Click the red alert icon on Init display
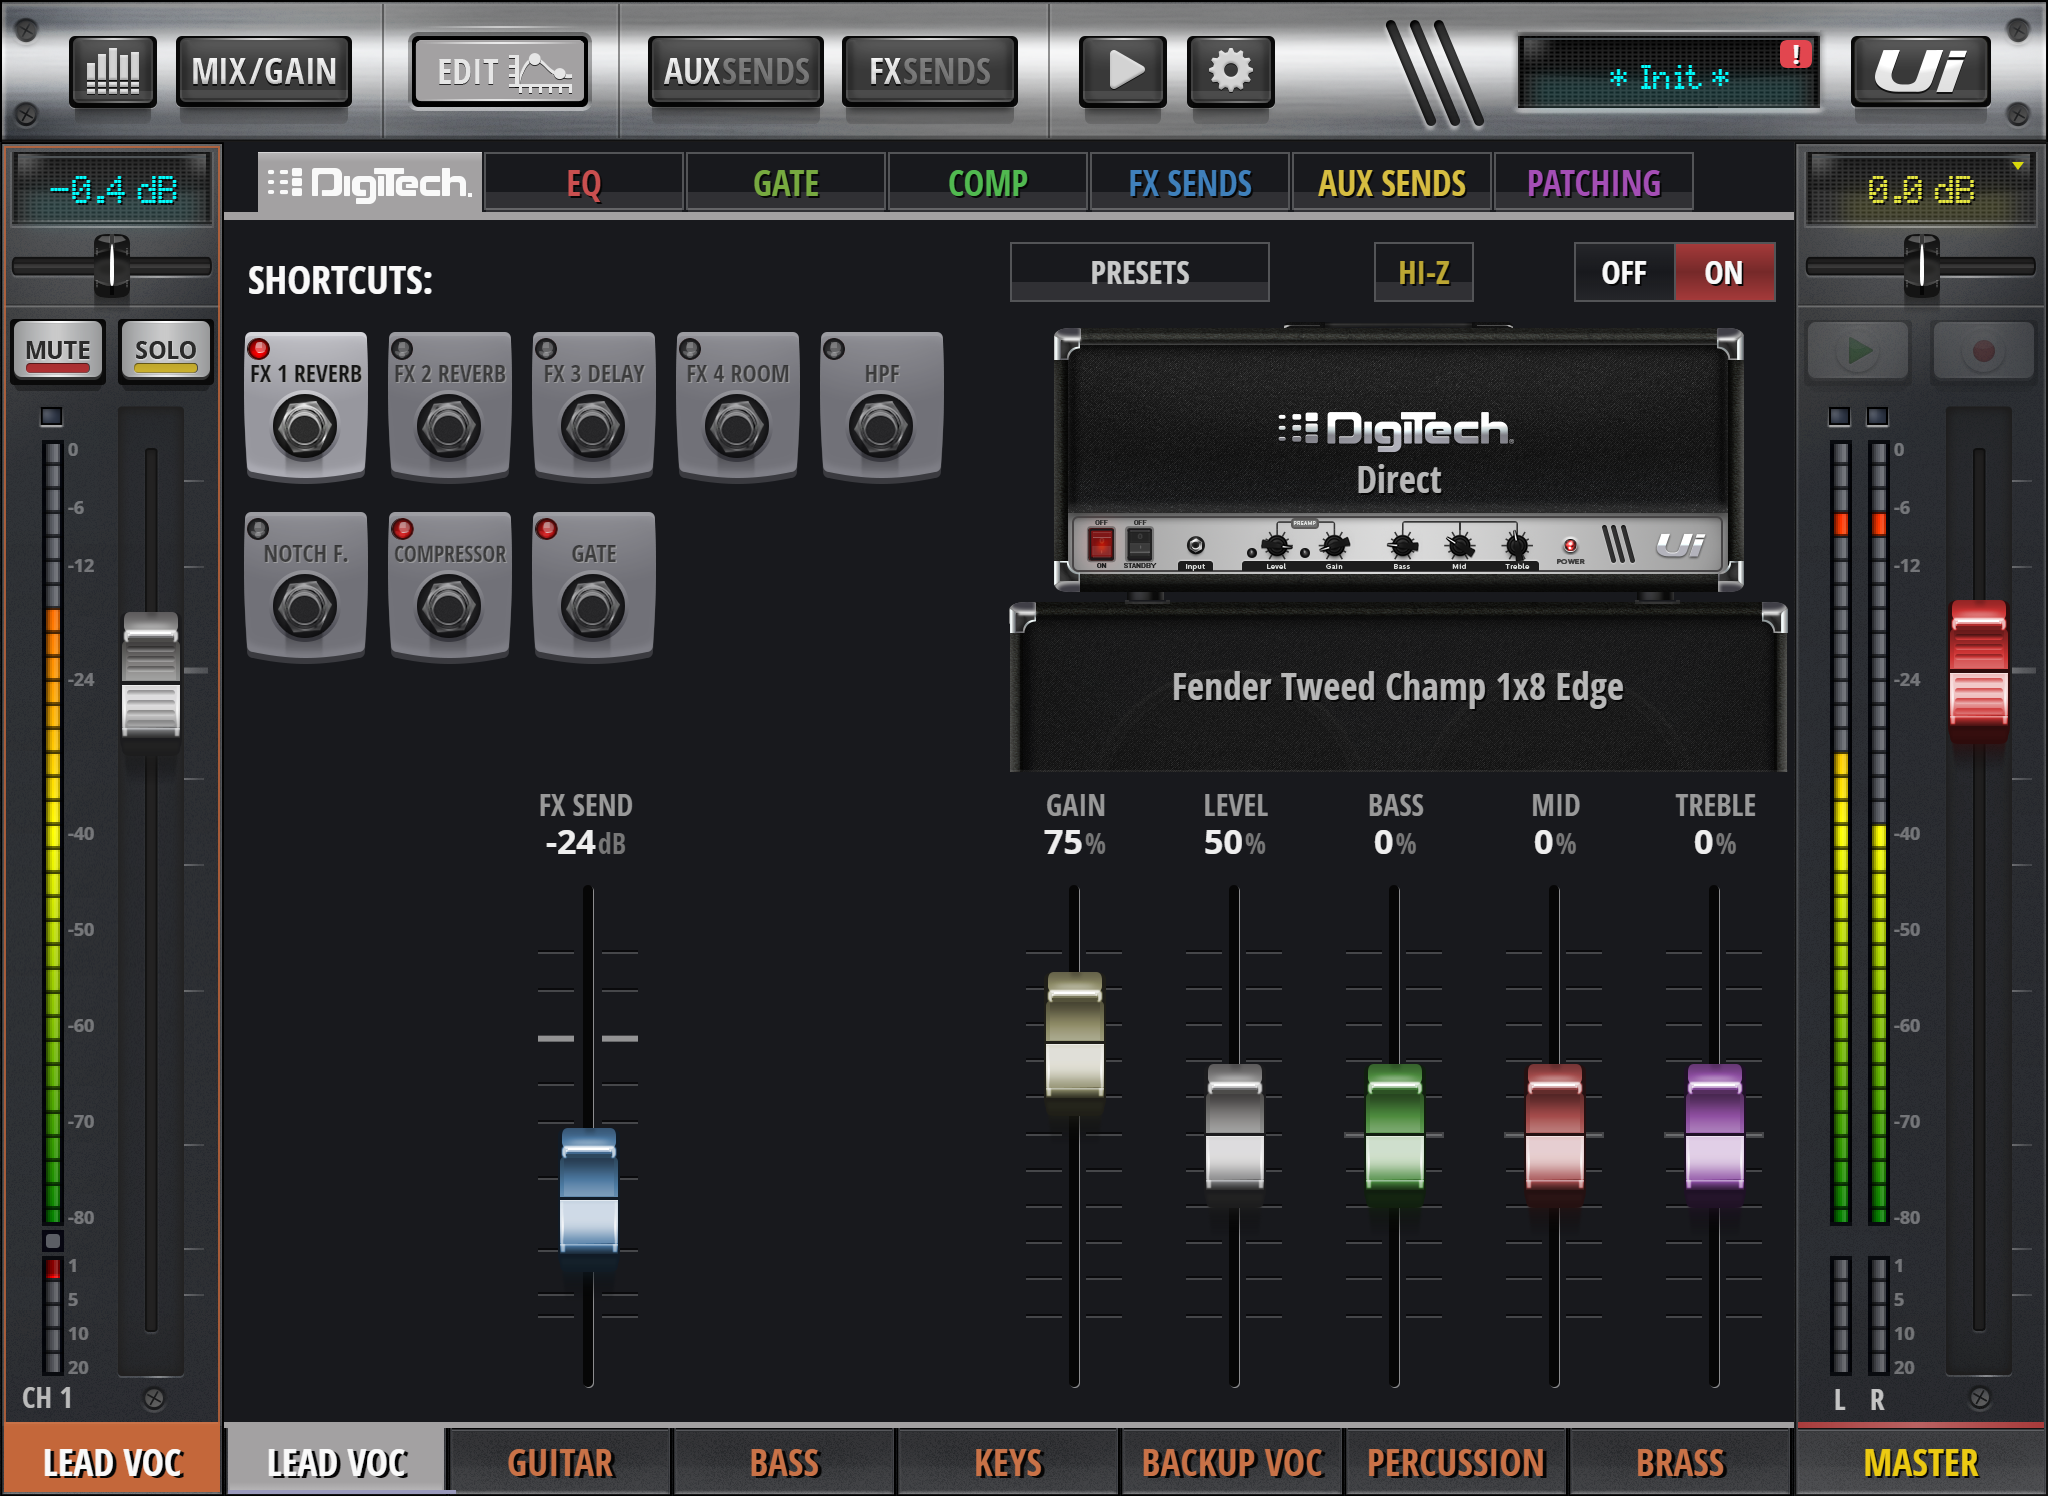The height and width of the screenshot is (1496, 2048). (1796, 54)
